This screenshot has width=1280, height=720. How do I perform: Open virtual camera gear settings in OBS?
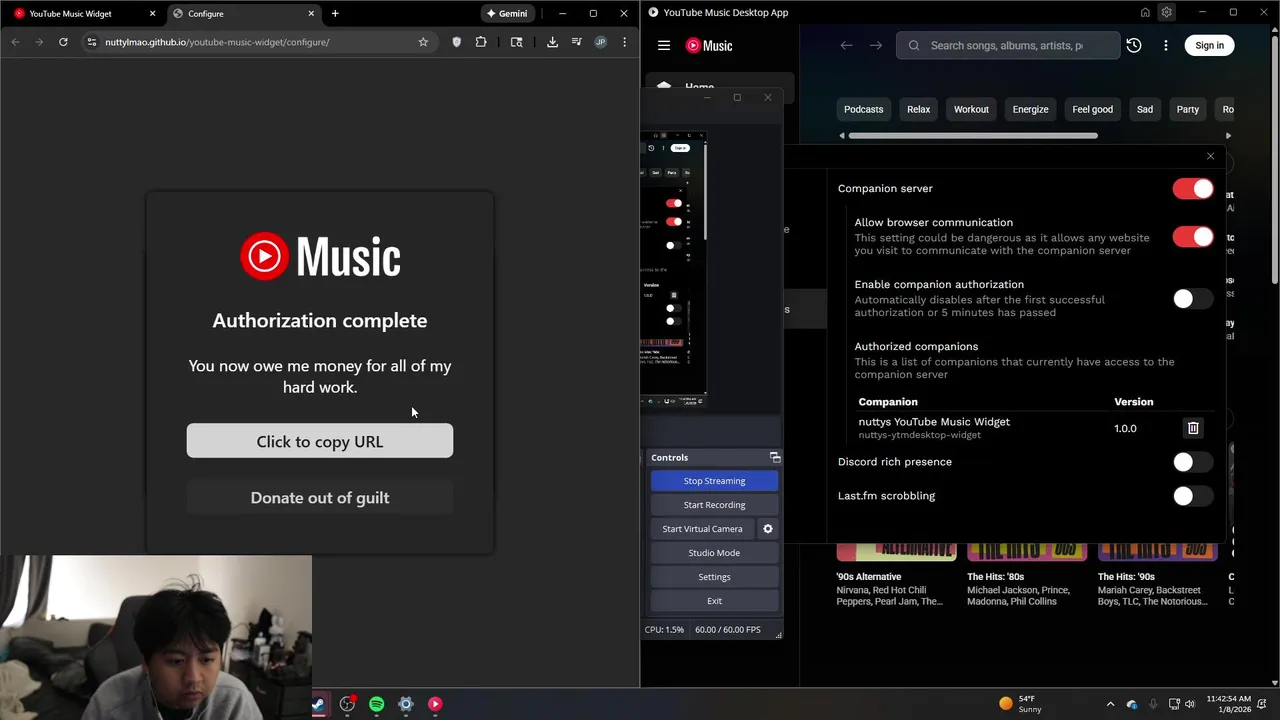(768, 529)
